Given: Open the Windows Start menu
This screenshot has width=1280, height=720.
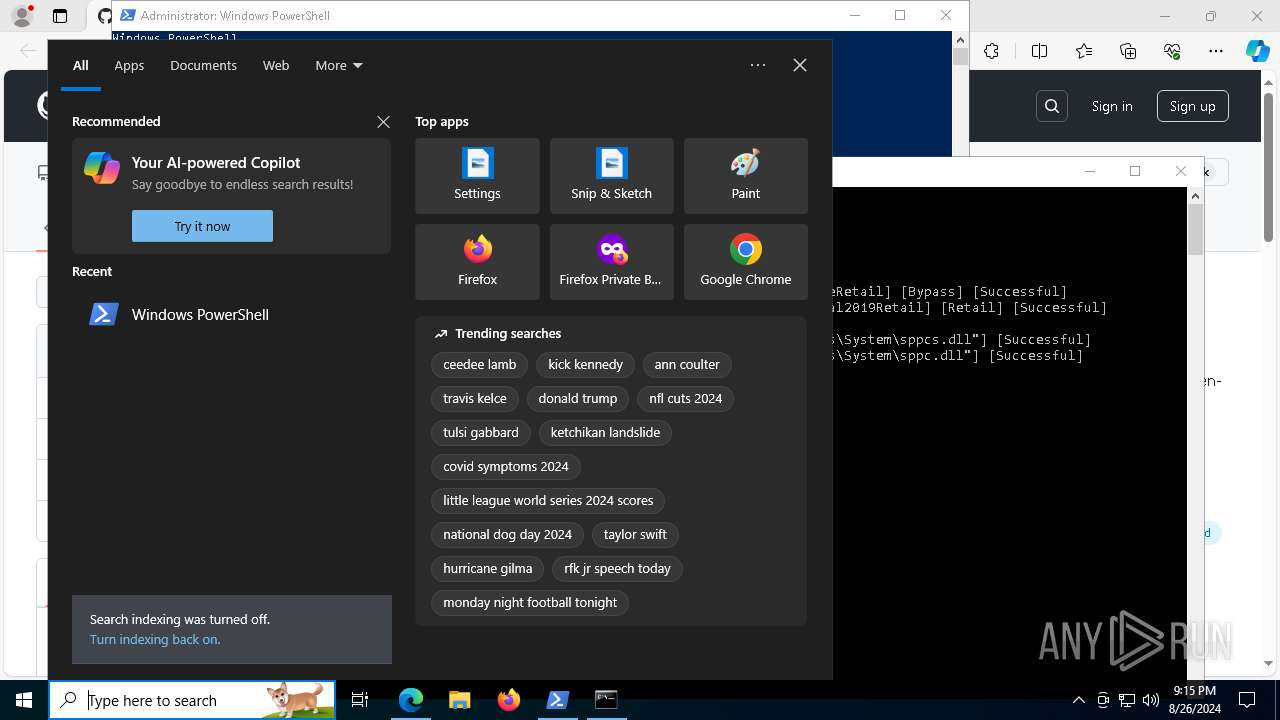Looking at the screenshot, I should tap(24, 700).
